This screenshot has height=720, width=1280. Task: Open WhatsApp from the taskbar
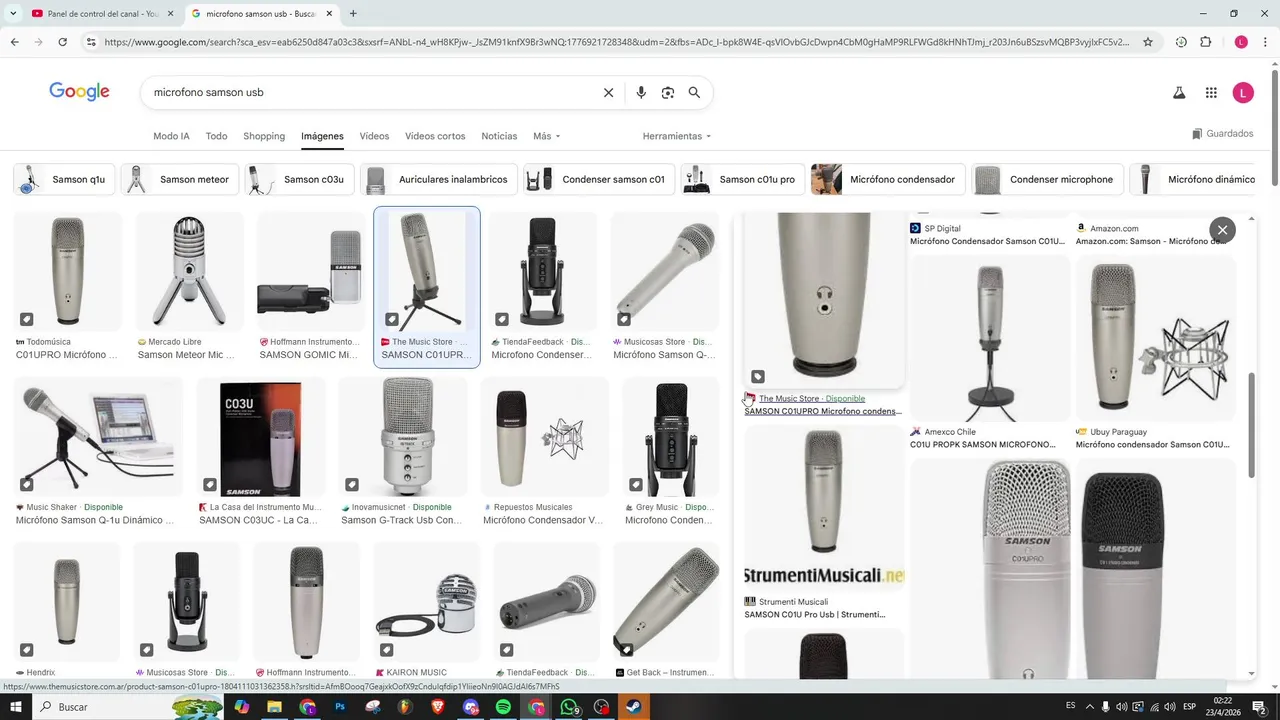click(x=569, y=707)
